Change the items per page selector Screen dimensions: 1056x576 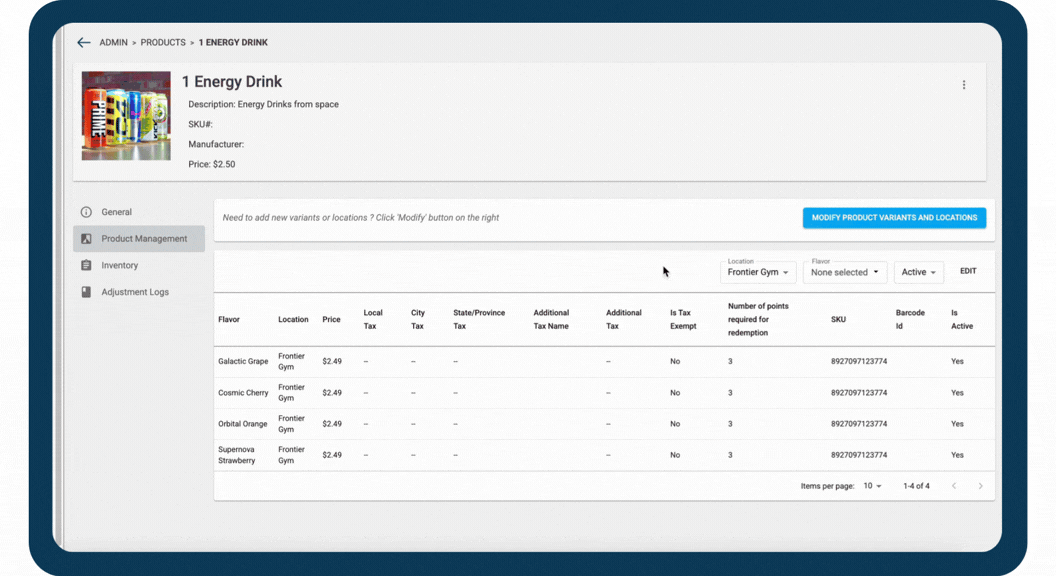(872, 486)
